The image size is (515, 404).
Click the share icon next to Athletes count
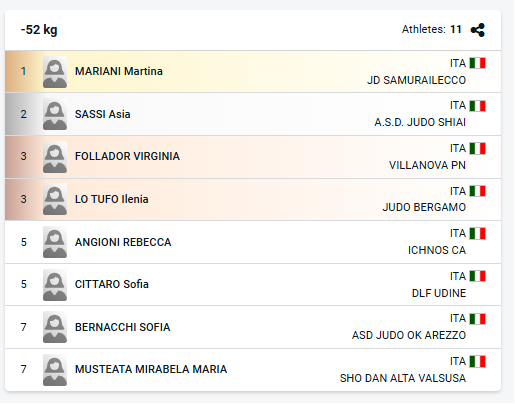[x=478, y=30]
